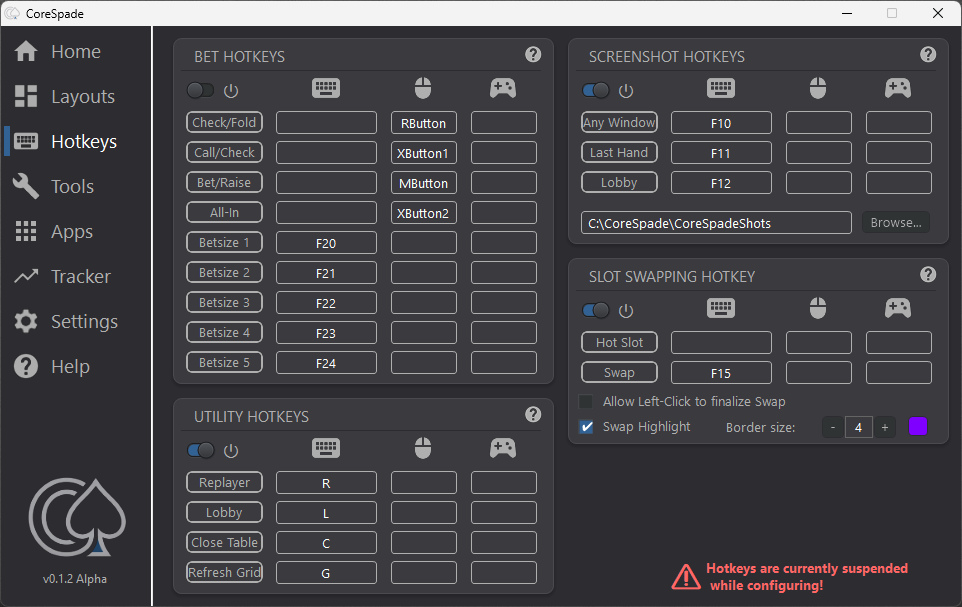
Task: Click the gamepad icon in Slot Swapping panel
Action: click(x=898, y=308)
